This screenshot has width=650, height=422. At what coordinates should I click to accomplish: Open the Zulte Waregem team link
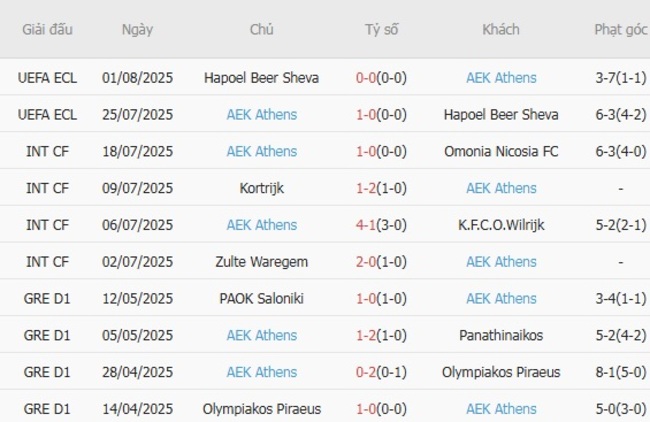click(261, 262)
